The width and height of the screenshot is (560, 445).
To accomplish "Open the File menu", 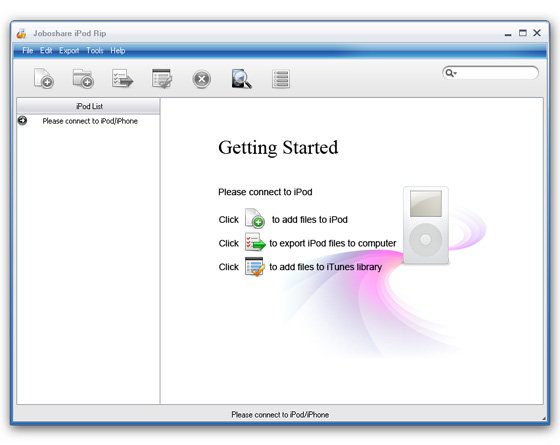I will point(28,50).
